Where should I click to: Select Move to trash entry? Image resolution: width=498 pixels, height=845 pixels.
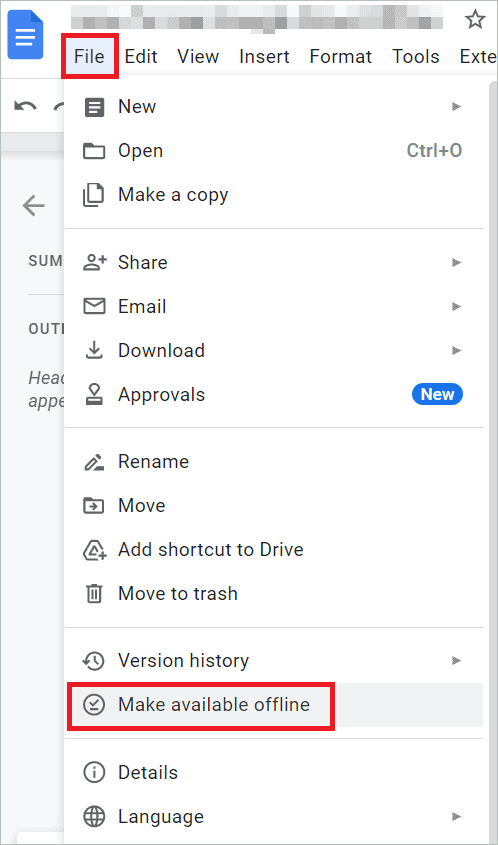coord(274,594)
